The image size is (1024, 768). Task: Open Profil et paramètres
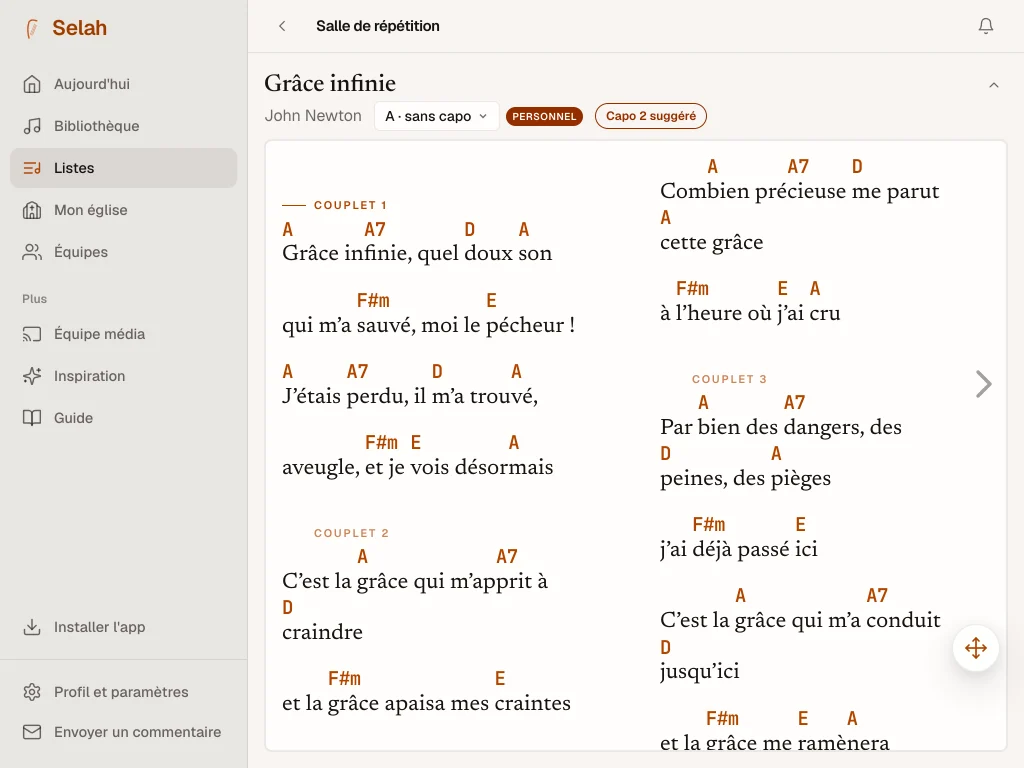123,692
